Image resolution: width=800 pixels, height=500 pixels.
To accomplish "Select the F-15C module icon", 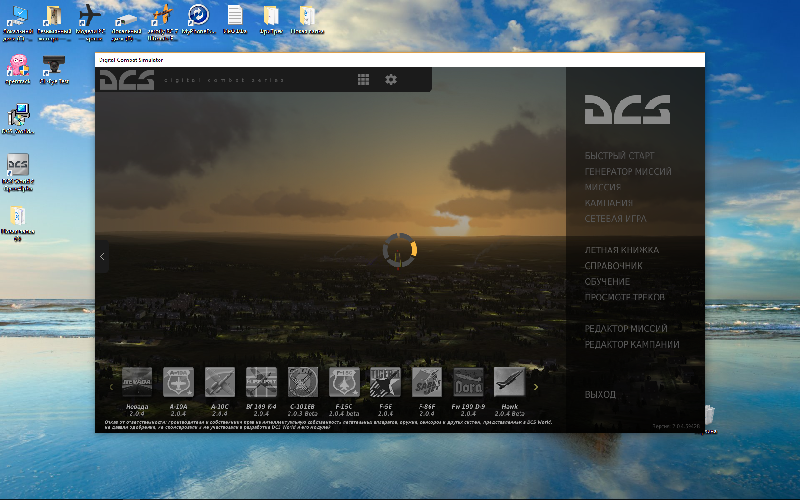I will point(344,382).
